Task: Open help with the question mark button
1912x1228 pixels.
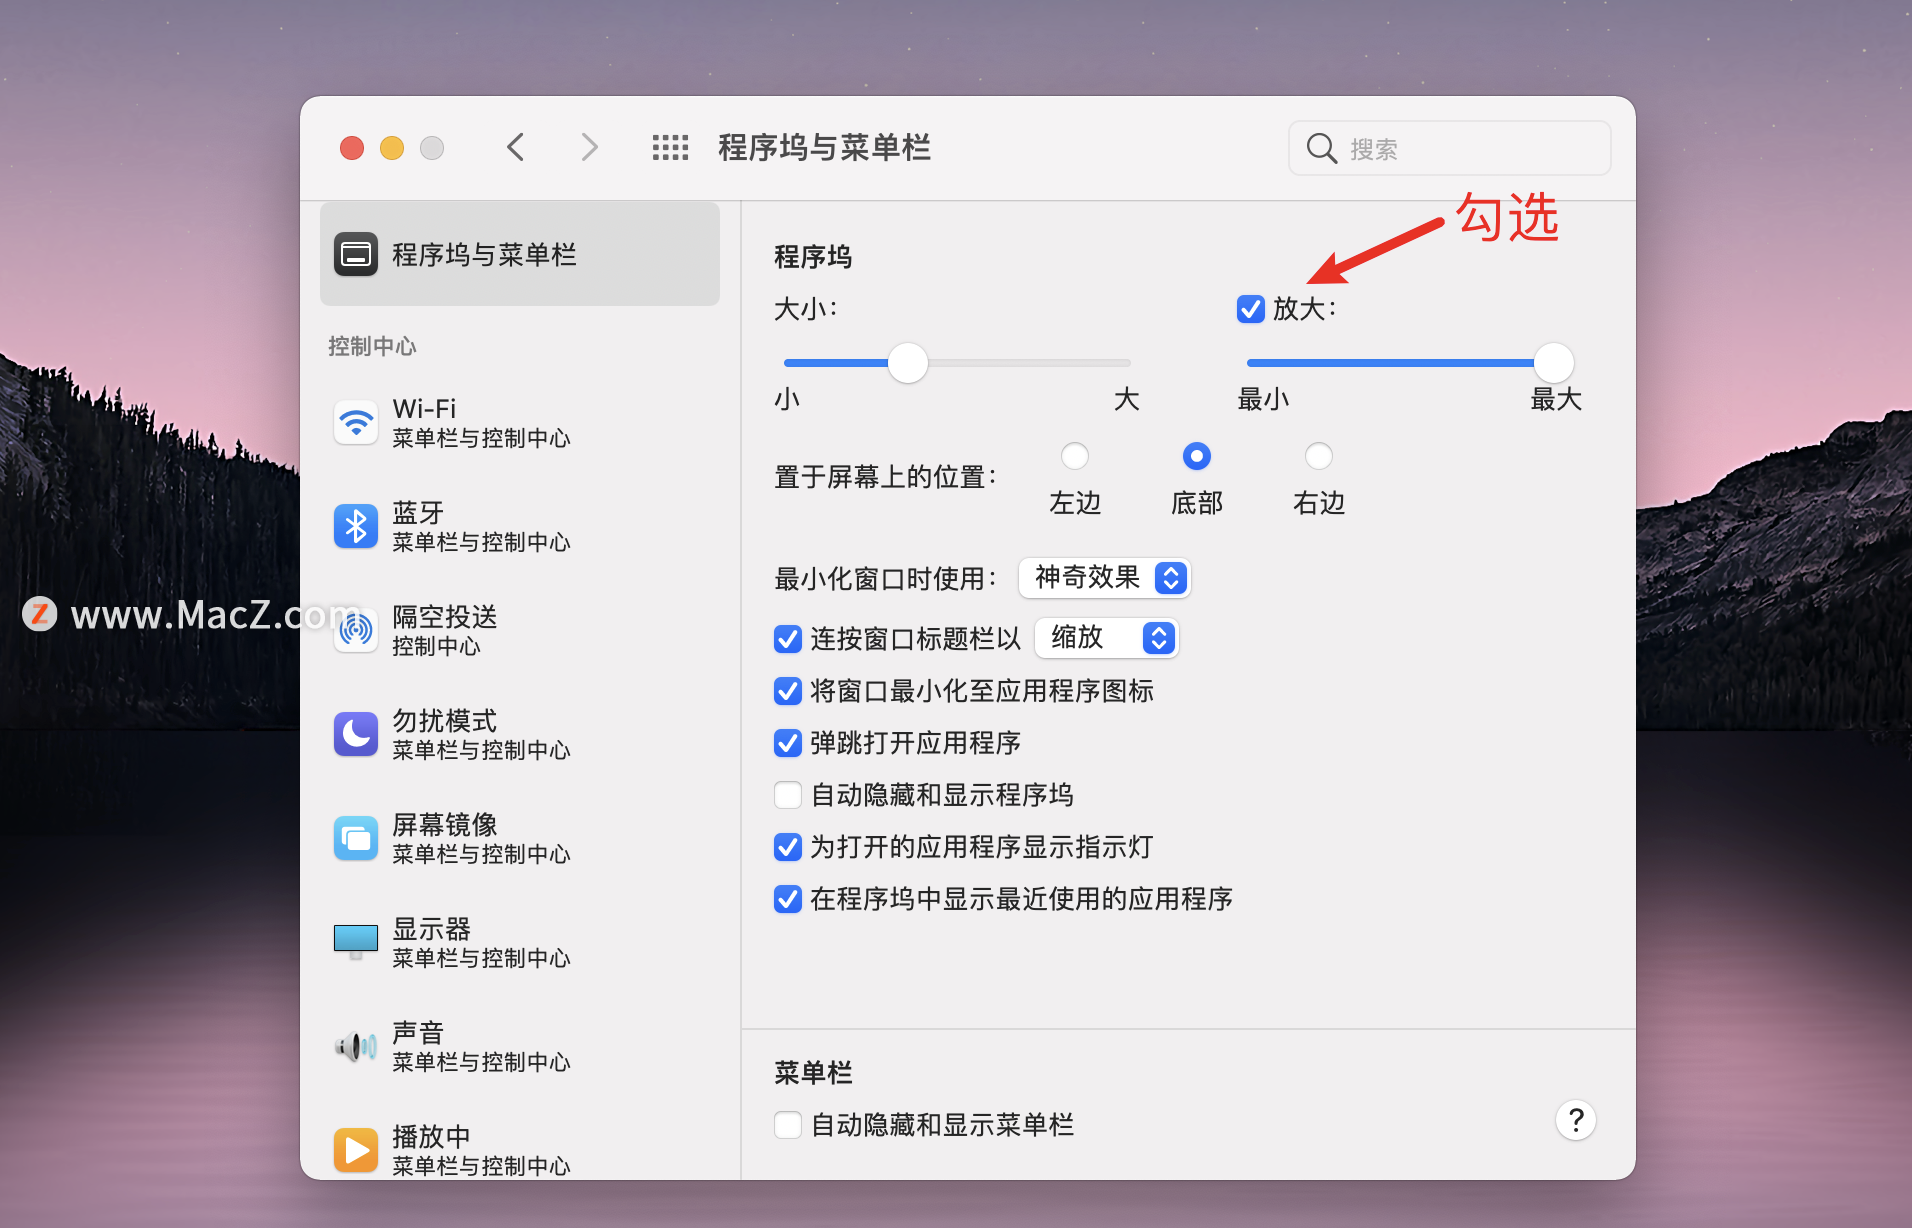Action: [x=1576, y=1120]
